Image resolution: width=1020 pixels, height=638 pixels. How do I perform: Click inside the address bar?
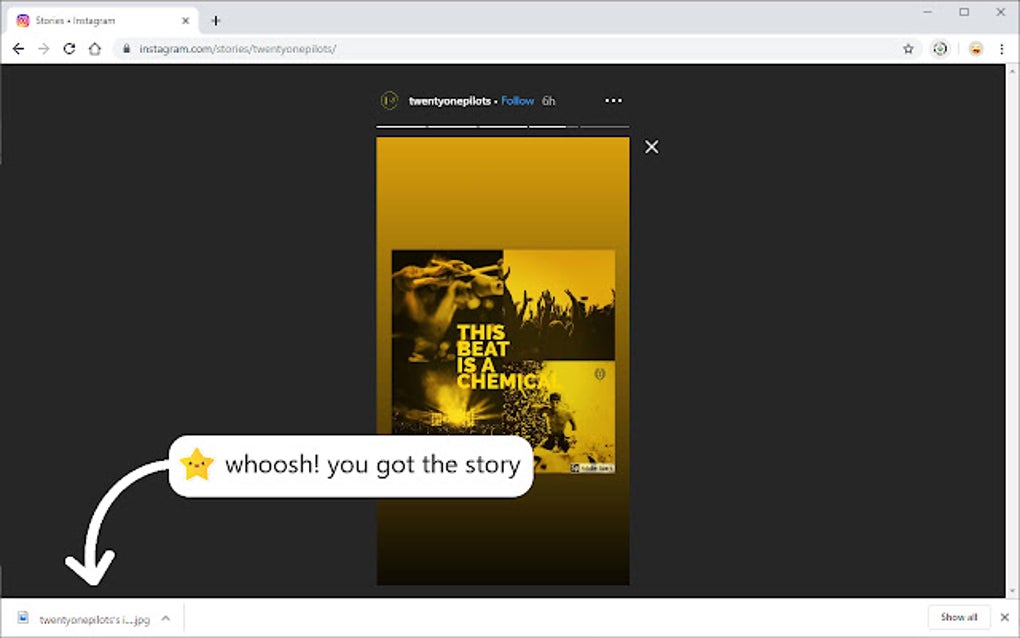point(400,47)
